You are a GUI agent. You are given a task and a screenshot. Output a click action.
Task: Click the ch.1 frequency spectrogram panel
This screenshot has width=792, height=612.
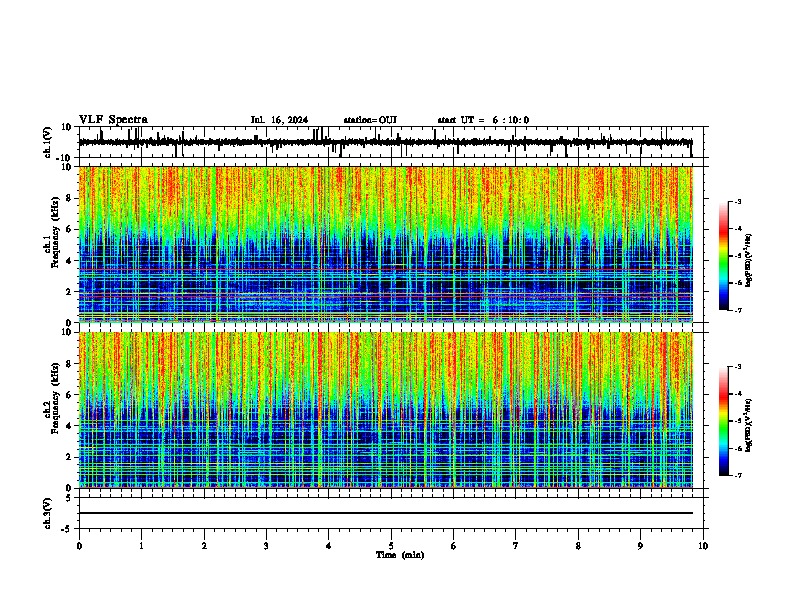[x=386, y=244]
